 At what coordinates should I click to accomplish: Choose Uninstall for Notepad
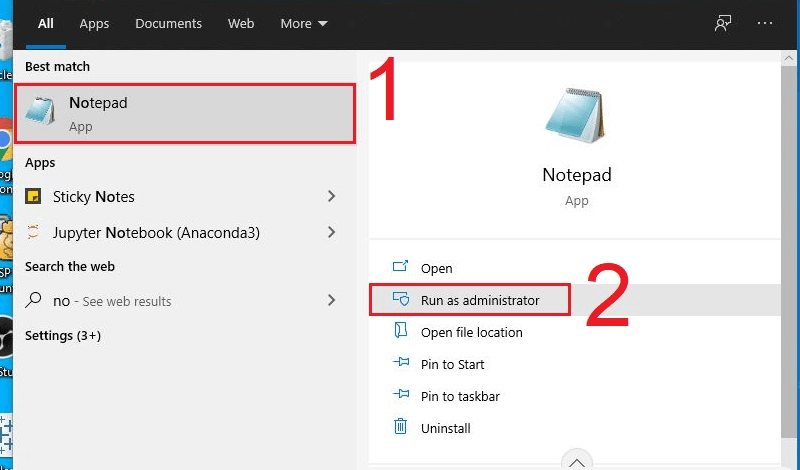pos(574,428)
